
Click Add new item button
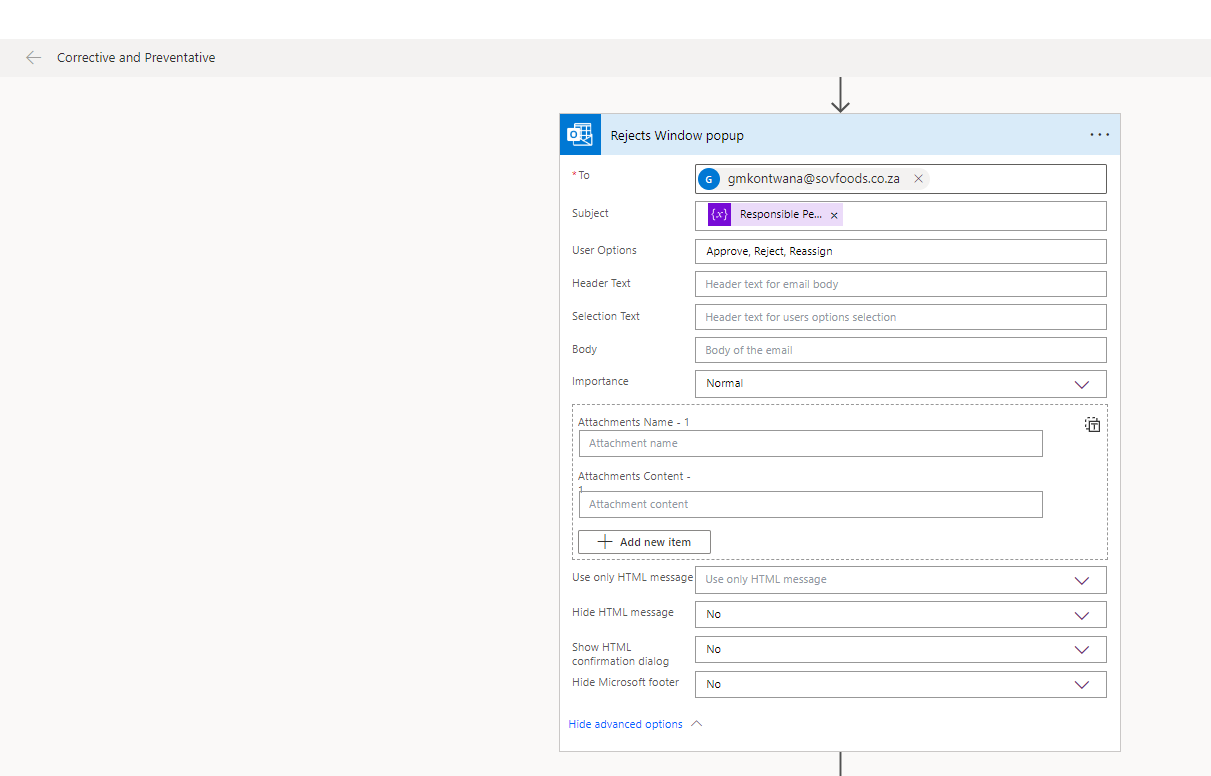644,542
